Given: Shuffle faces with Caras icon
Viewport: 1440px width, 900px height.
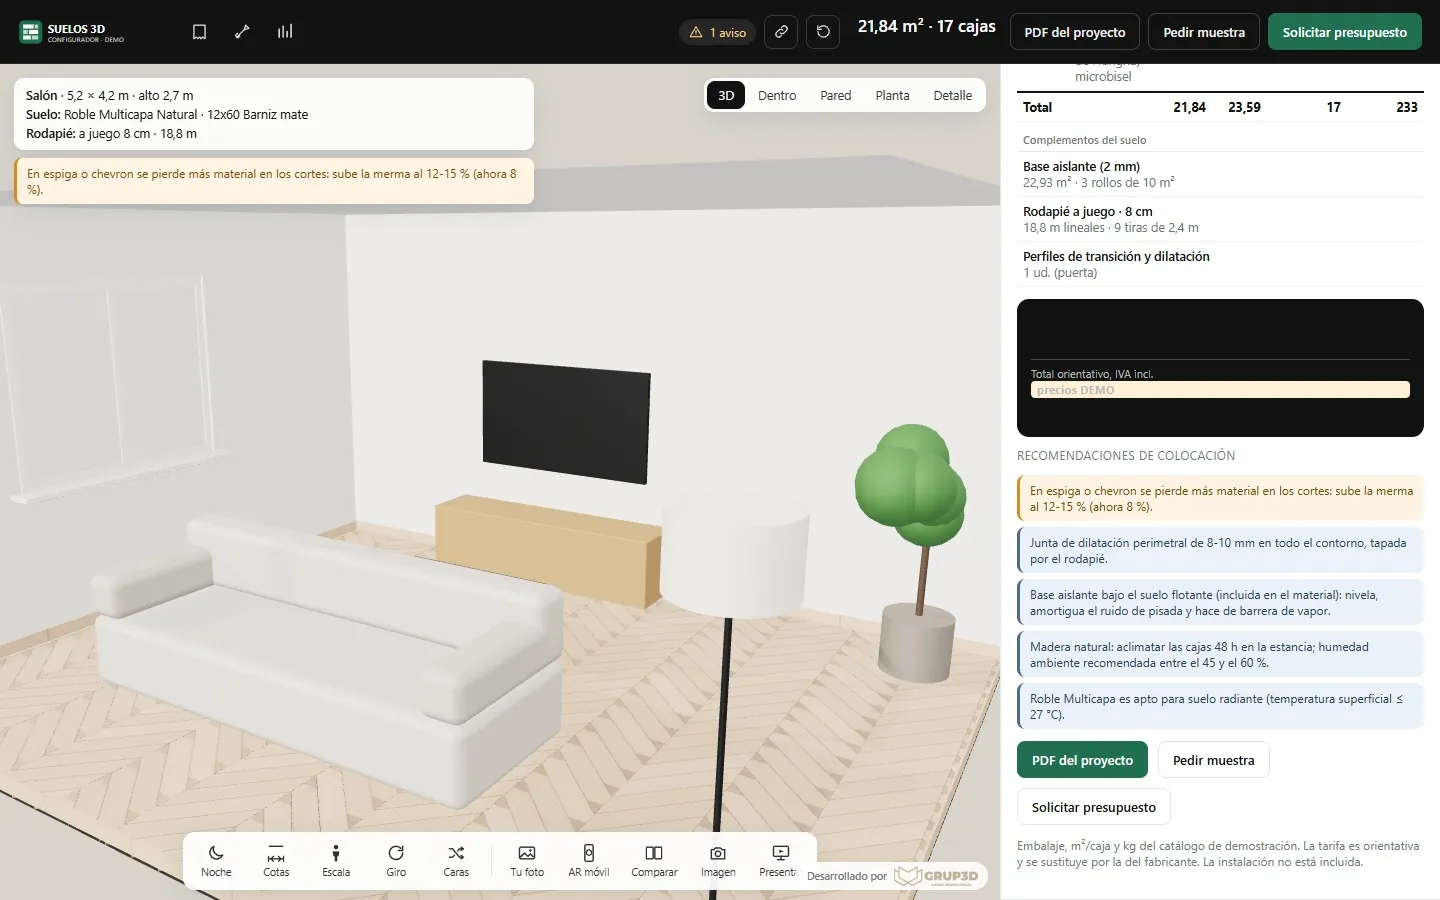Looking at the screenshot, I should [456, 860].
